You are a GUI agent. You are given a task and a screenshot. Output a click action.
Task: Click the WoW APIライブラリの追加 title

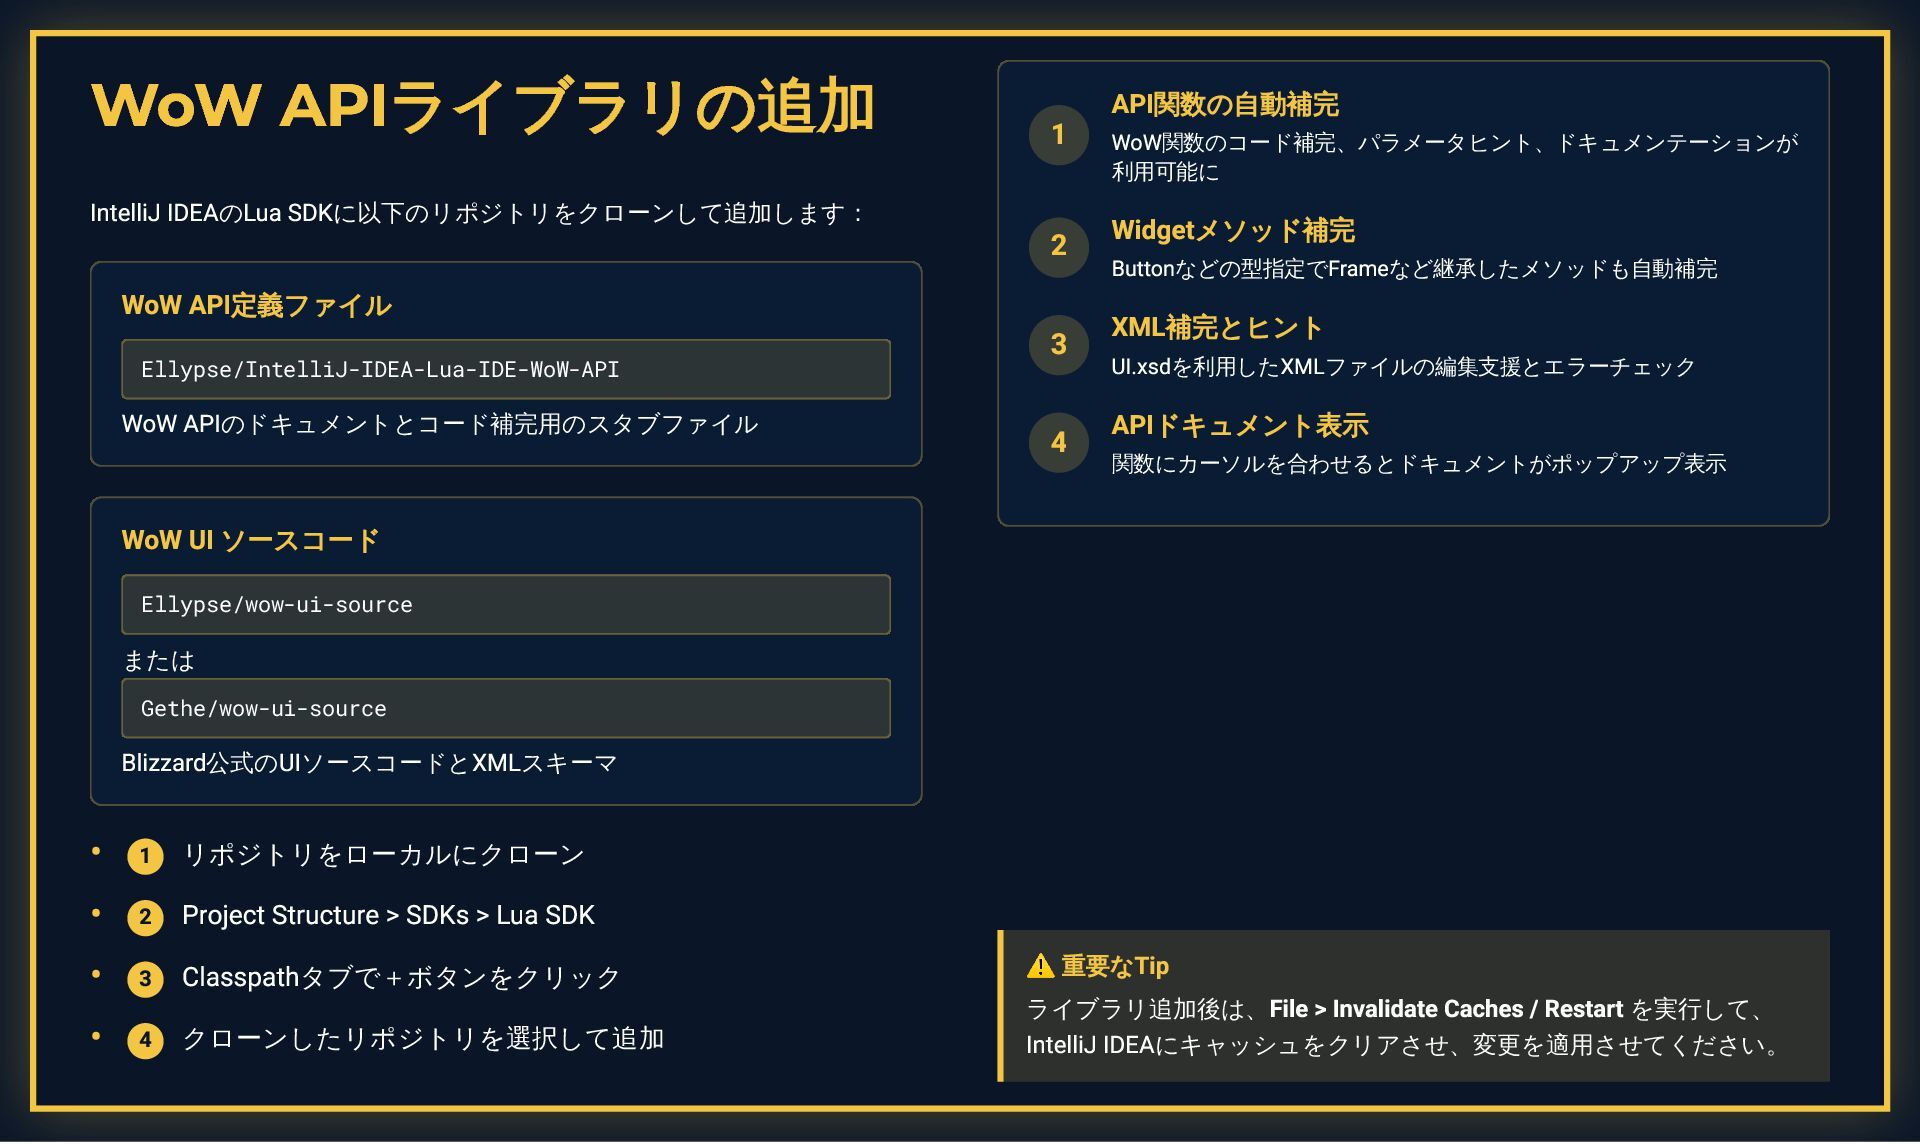pos(483,106)
